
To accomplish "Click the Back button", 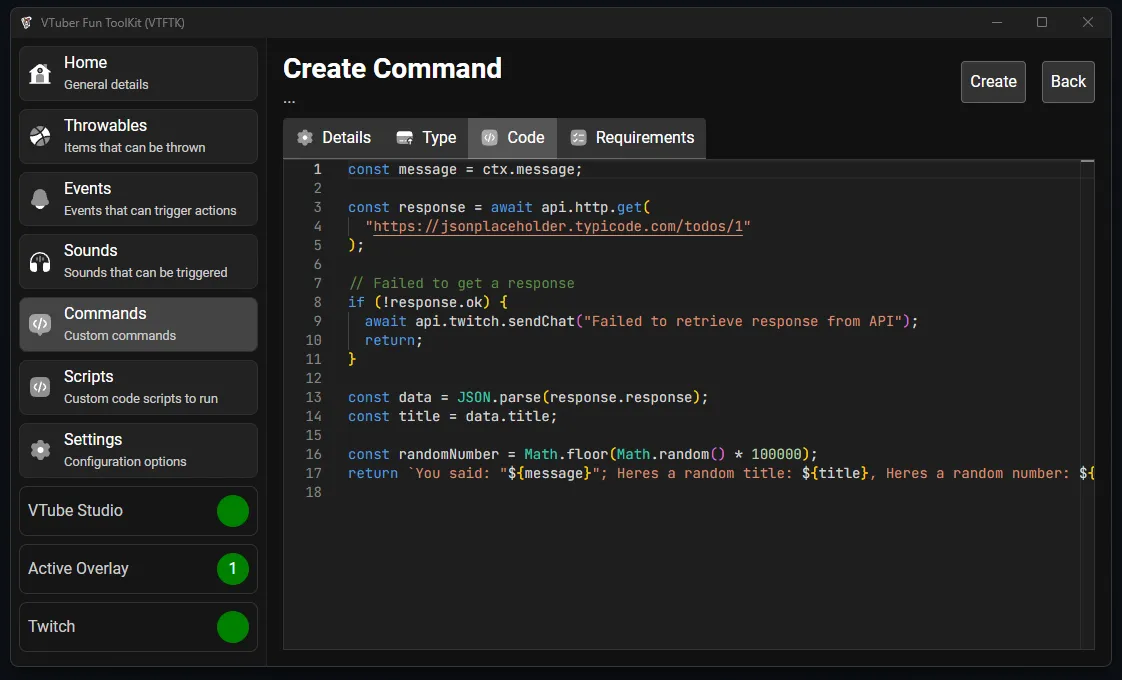I will point(1068,82).
